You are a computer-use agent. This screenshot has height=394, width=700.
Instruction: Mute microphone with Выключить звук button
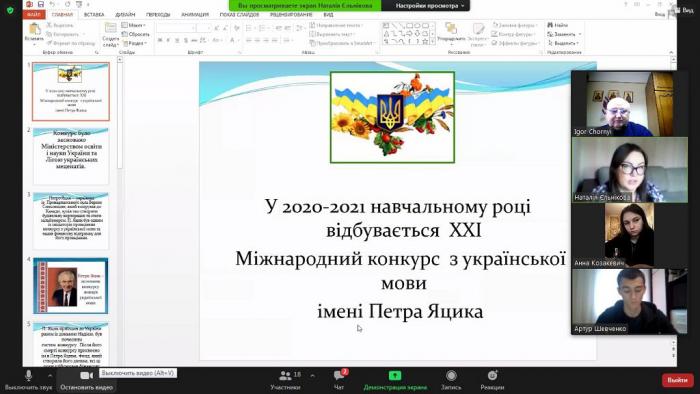point(28,380)
